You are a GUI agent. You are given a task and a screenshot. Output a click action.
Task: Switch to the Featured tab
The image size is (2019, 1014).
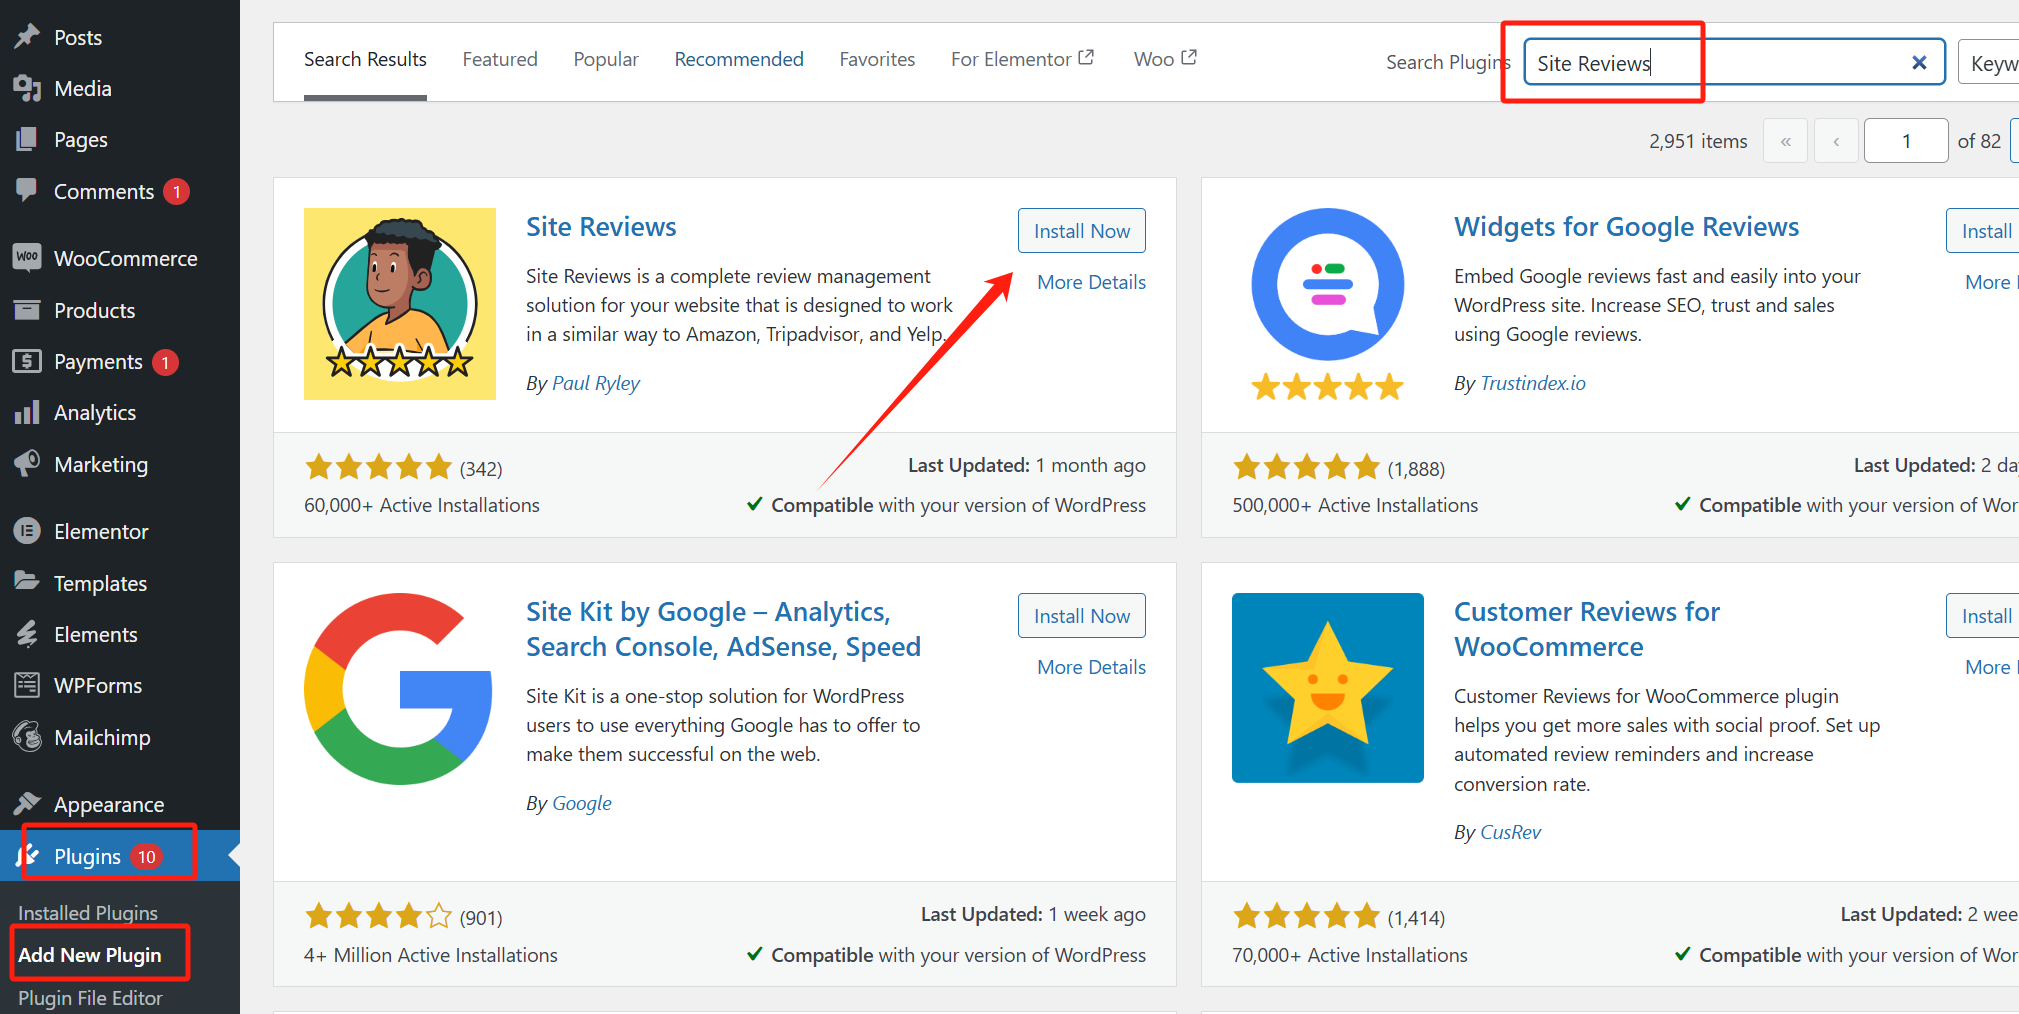500,60
